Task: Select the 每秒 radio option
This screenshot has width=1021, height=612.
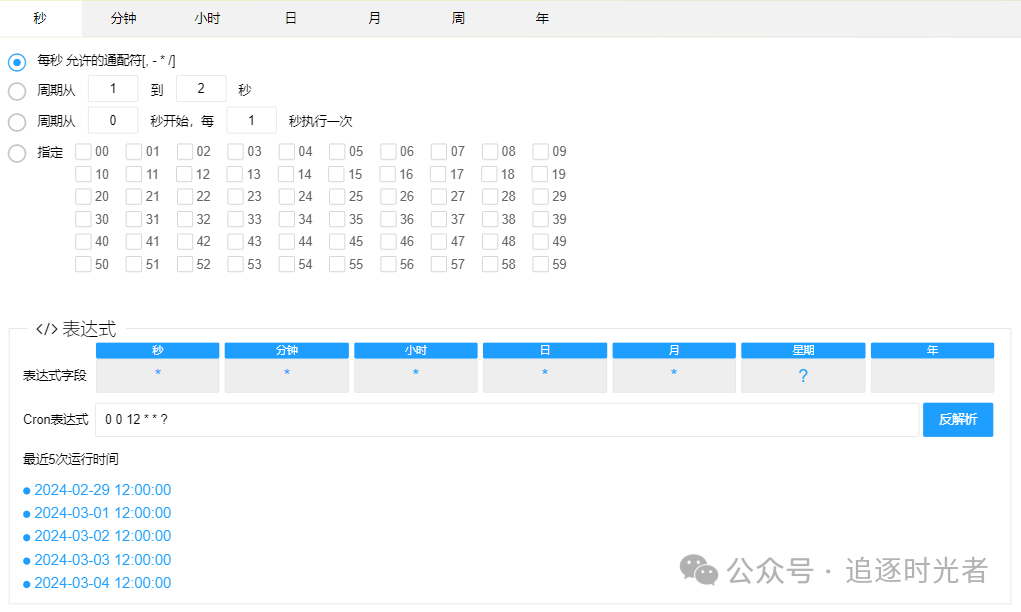Action: (16, 61)
